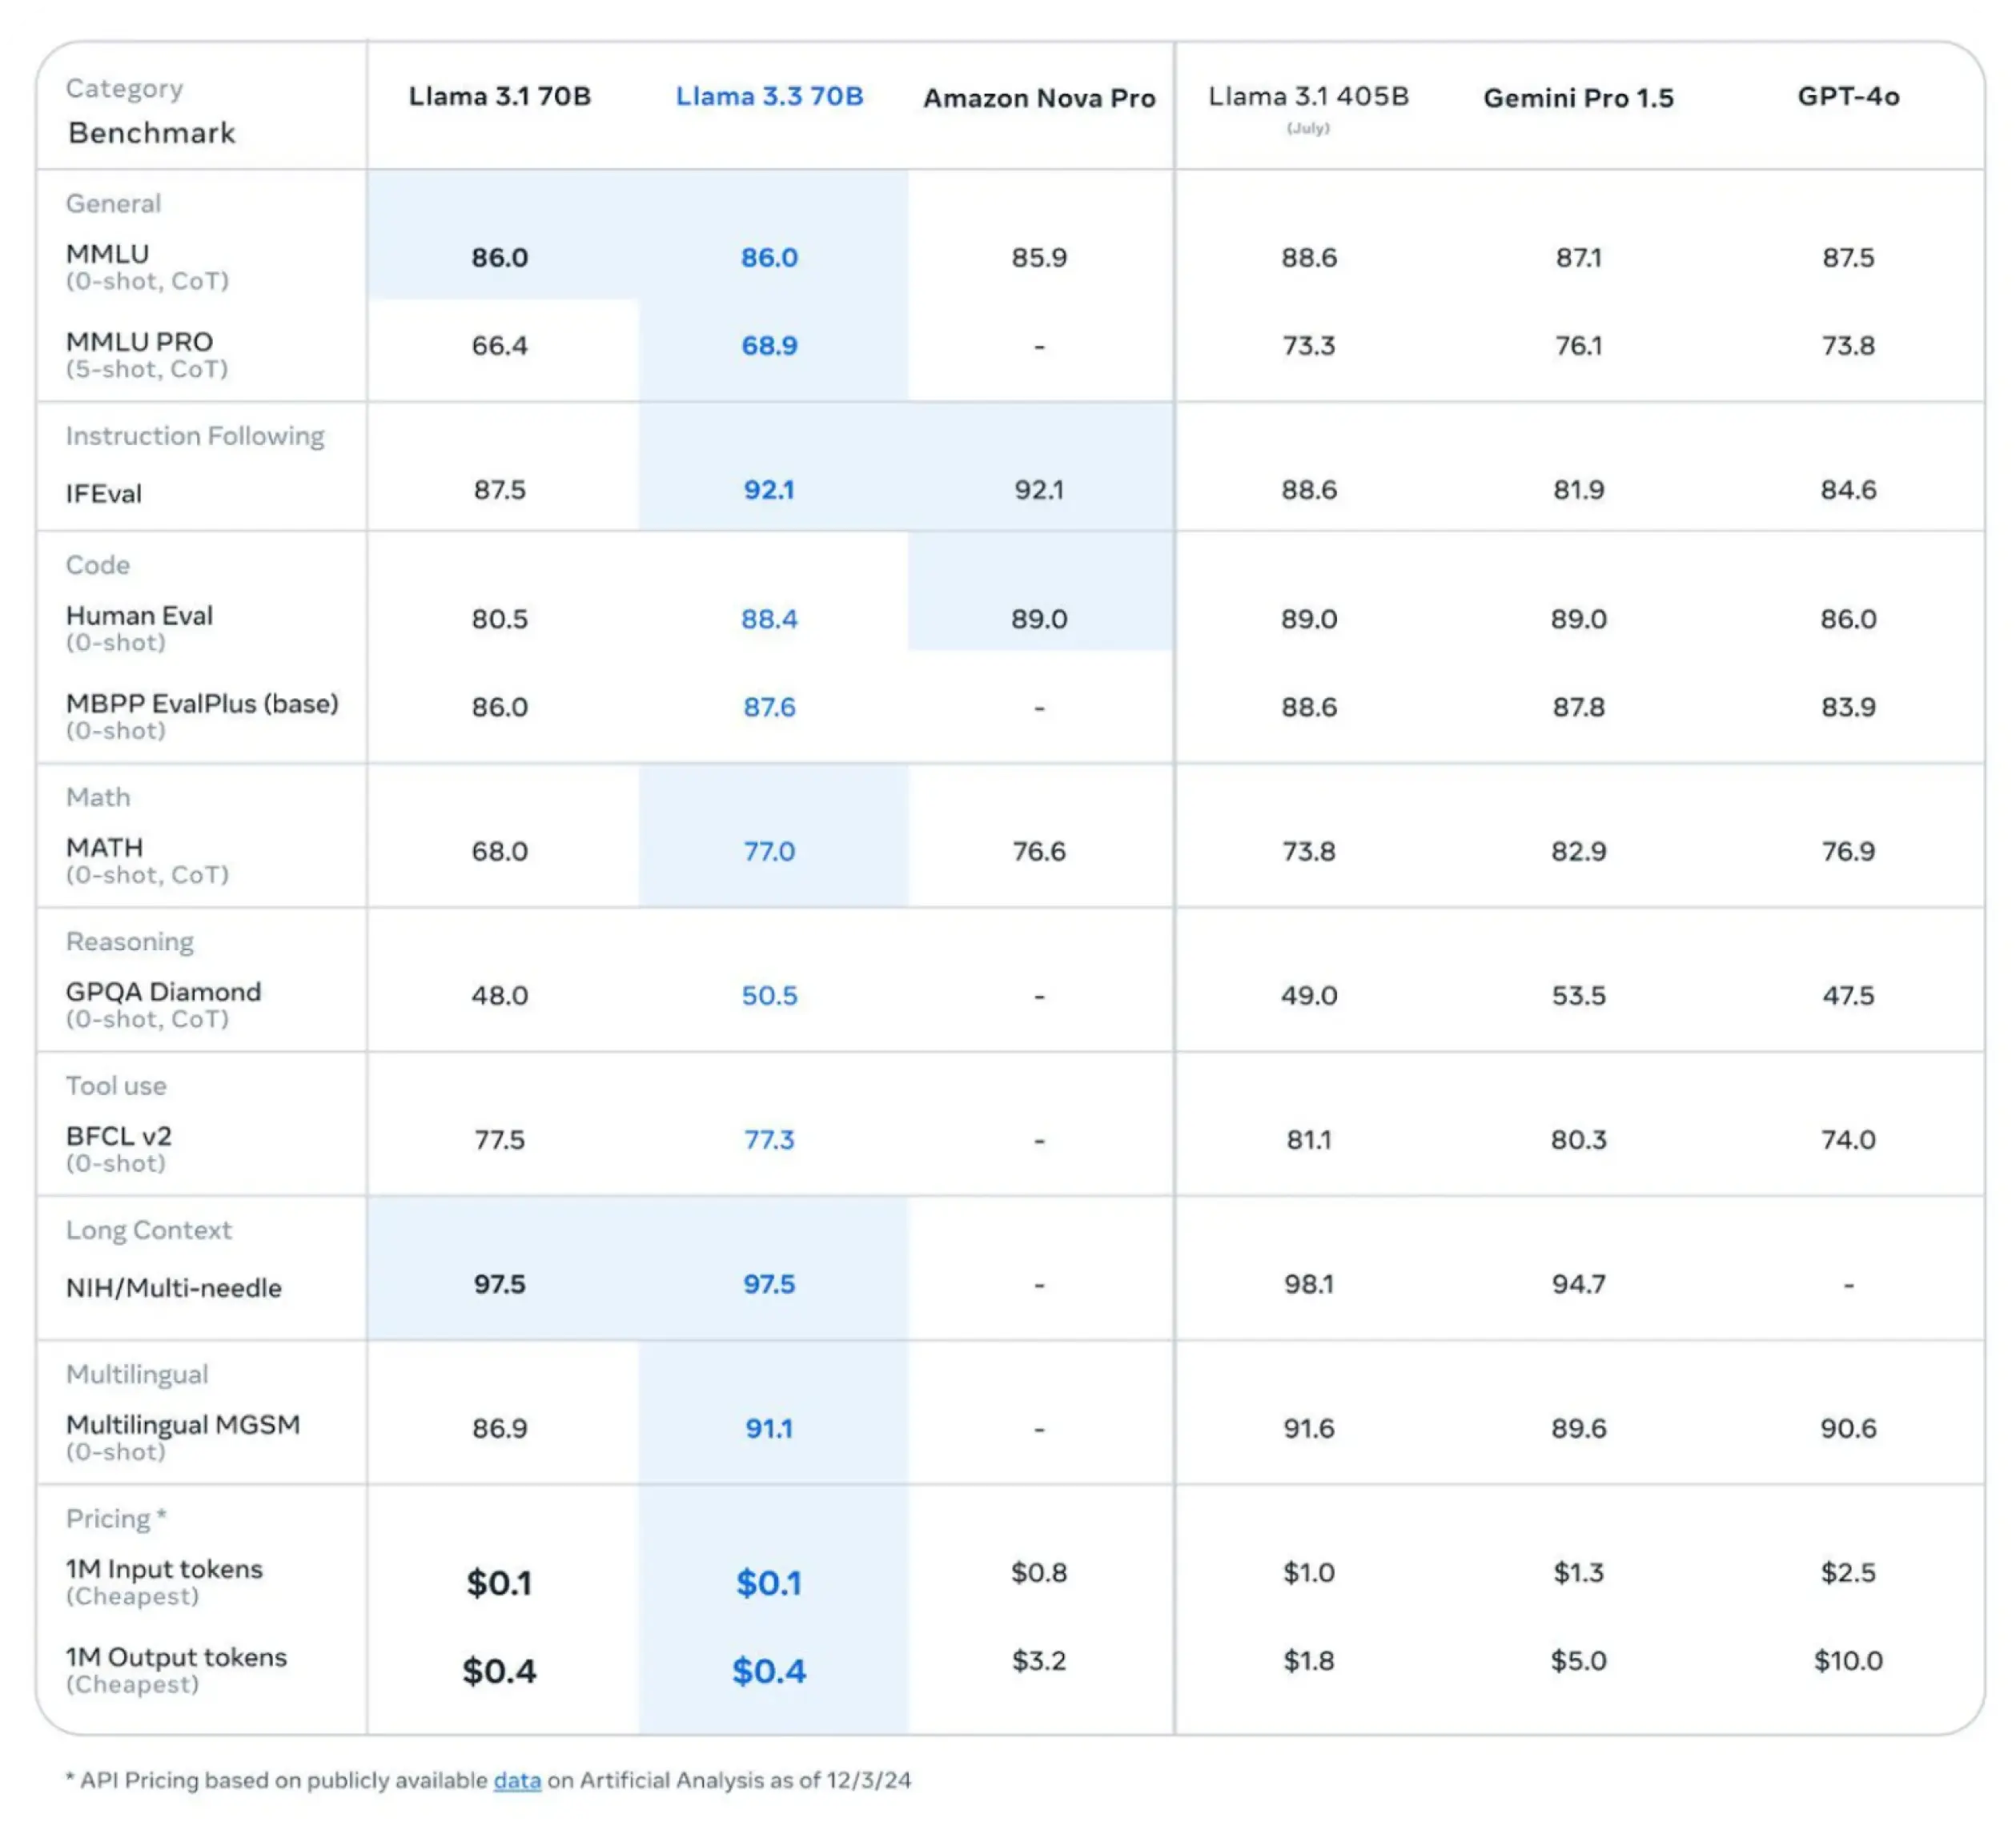Click Llama 3.1 405B's MMLU PRO score 73.3
The image size is (2016, 1830).
coord(1308,346)
